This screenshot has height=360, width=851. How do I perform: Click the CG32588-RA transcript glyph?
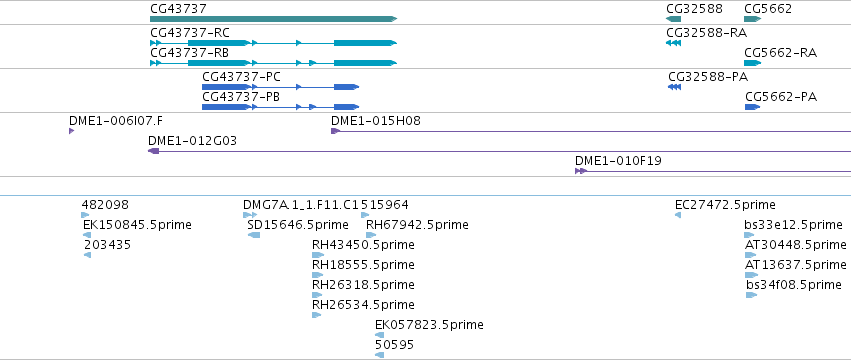tap(674, 43)
